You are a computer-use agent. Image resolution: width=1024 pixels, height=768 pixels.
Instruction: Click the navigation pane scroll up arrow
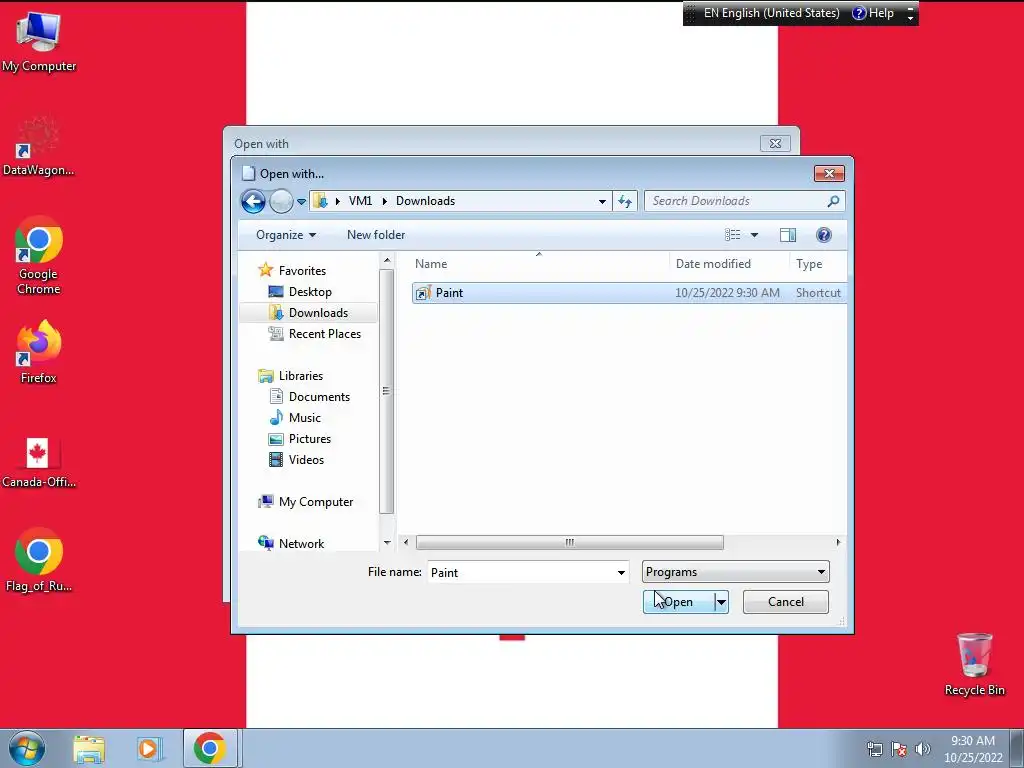click(x=387, y=261)
